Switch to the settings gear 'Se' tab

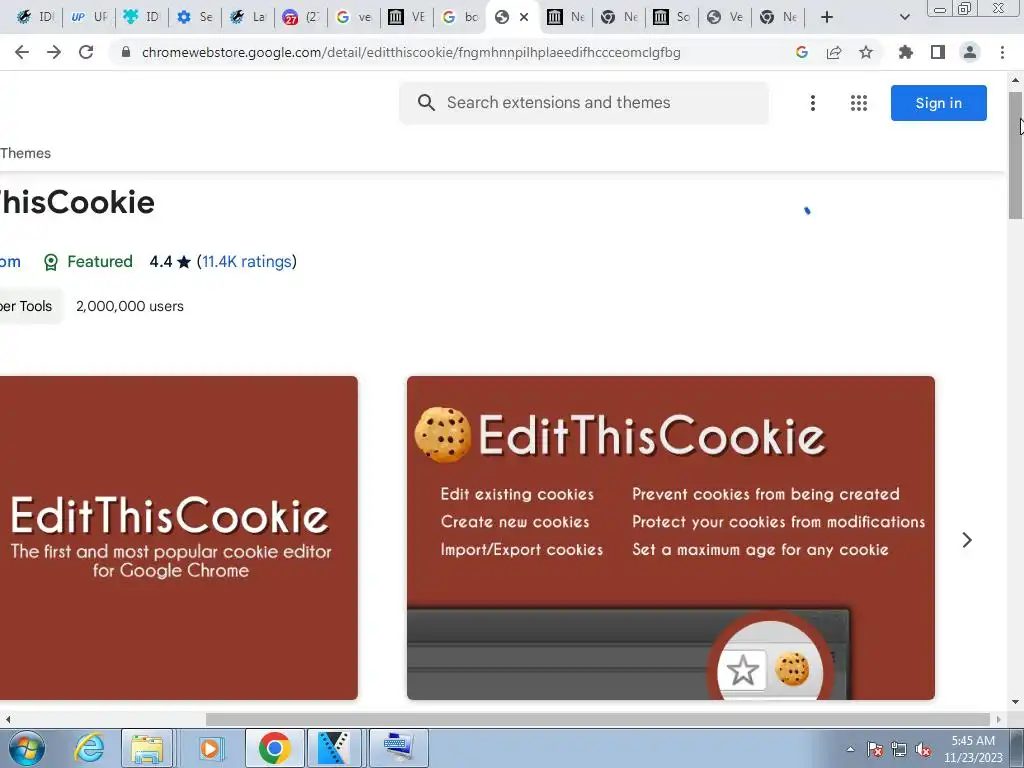click(195, 17)
